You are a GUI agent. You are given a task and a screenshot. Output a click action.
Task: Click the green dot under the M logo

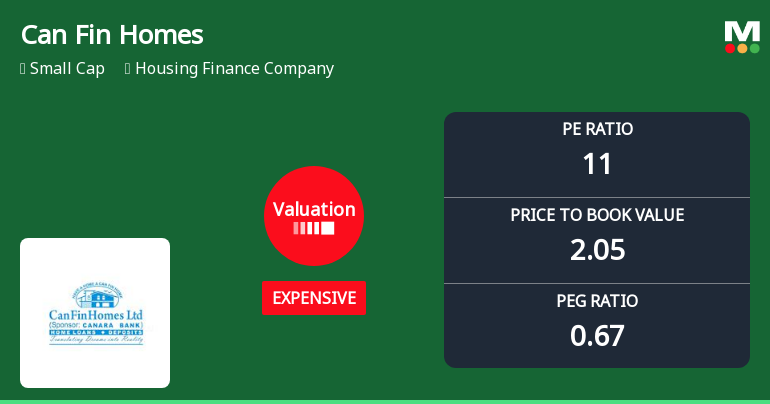(754, 48)
